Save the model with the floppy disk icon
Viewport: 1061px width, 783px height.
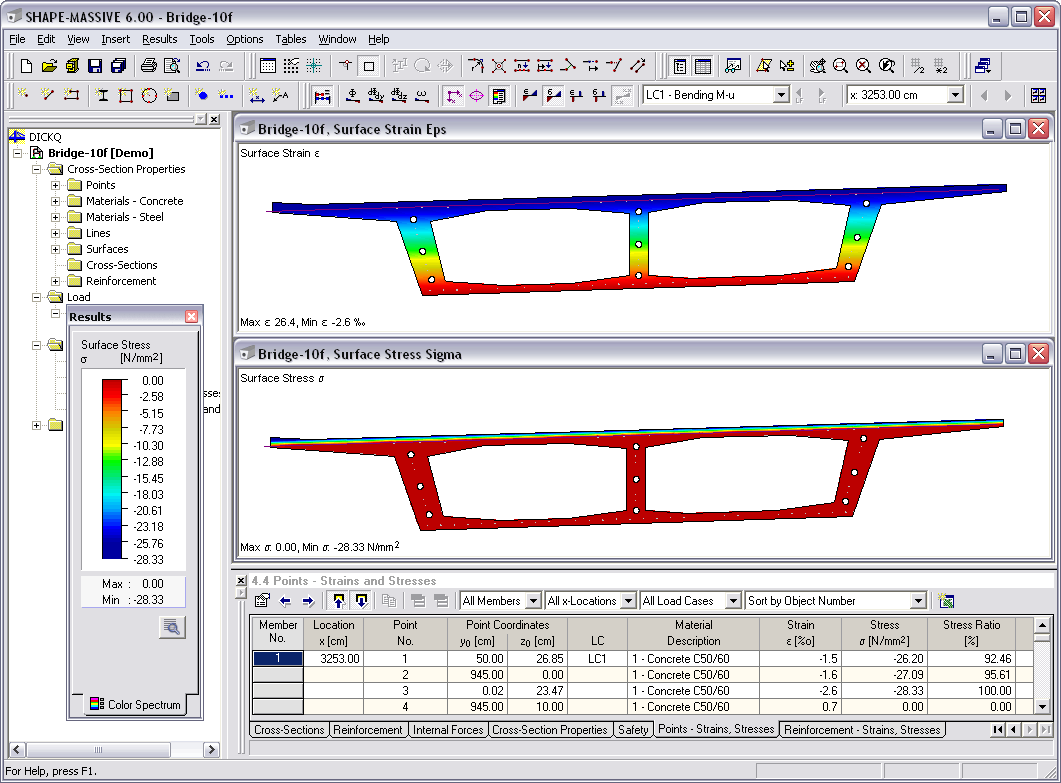pos(95,66)
